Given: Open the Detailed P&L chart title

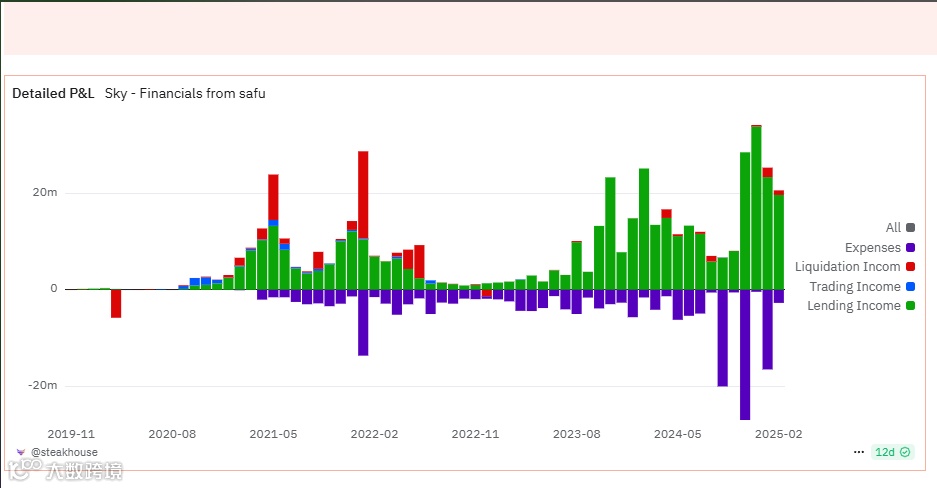Looking at the screenshot, I should tap(53, 93).
